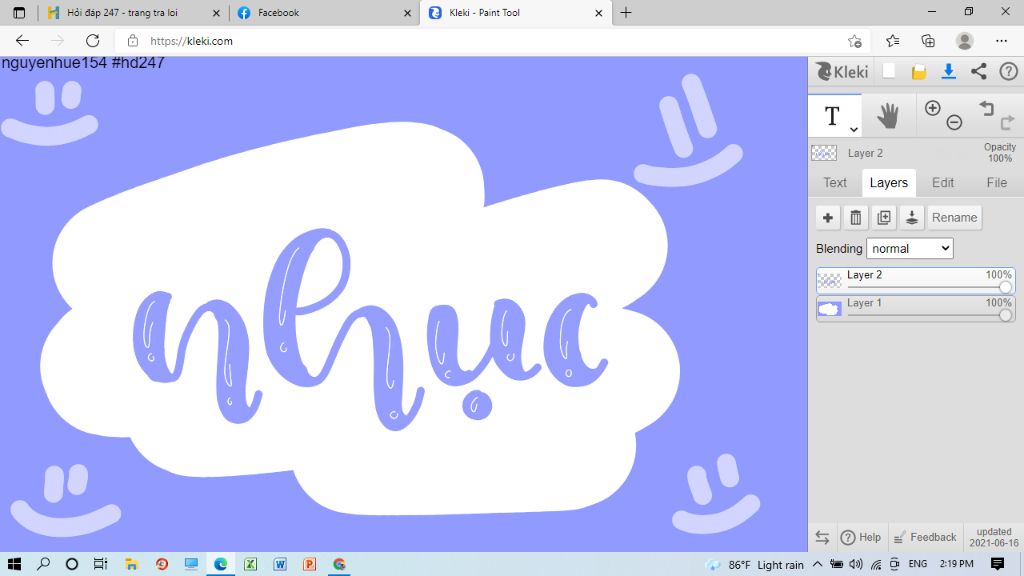
Task: Go back in browser history
Action: click(22, 41)
